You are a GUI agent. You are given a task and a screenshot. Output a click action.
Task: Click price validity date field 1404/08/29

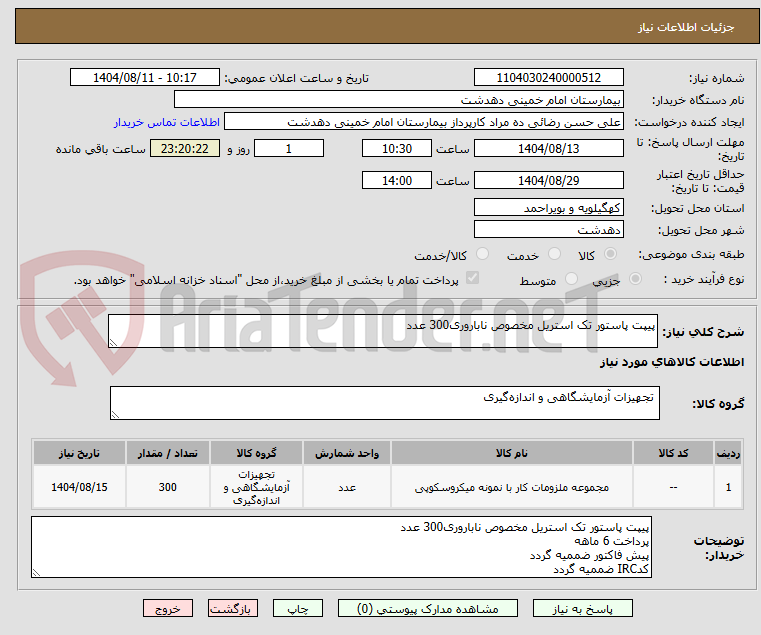point(548,181)
